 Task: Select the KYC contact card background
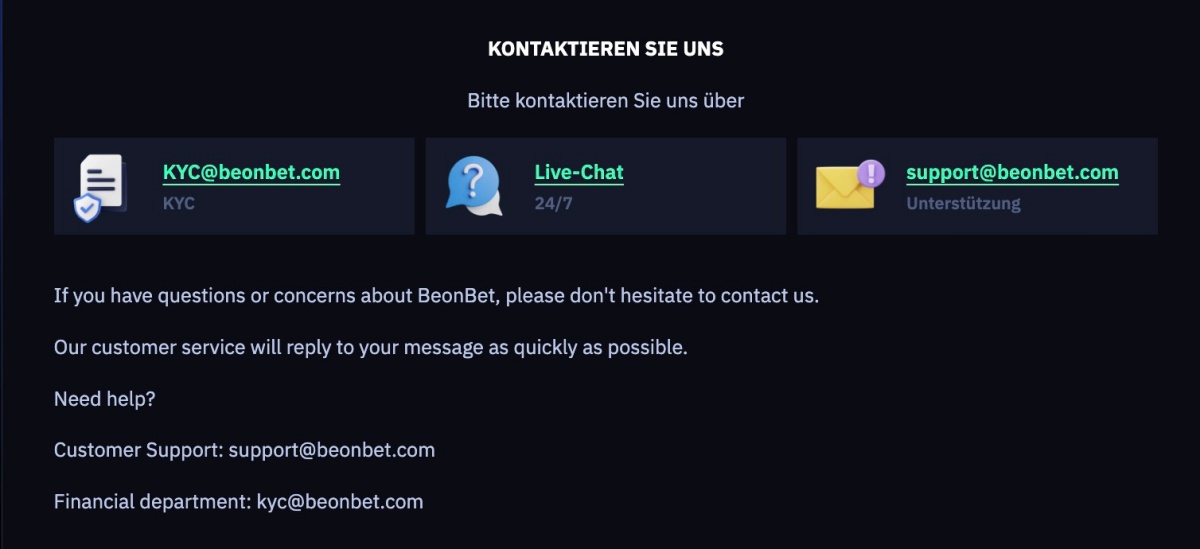[234, 186]
